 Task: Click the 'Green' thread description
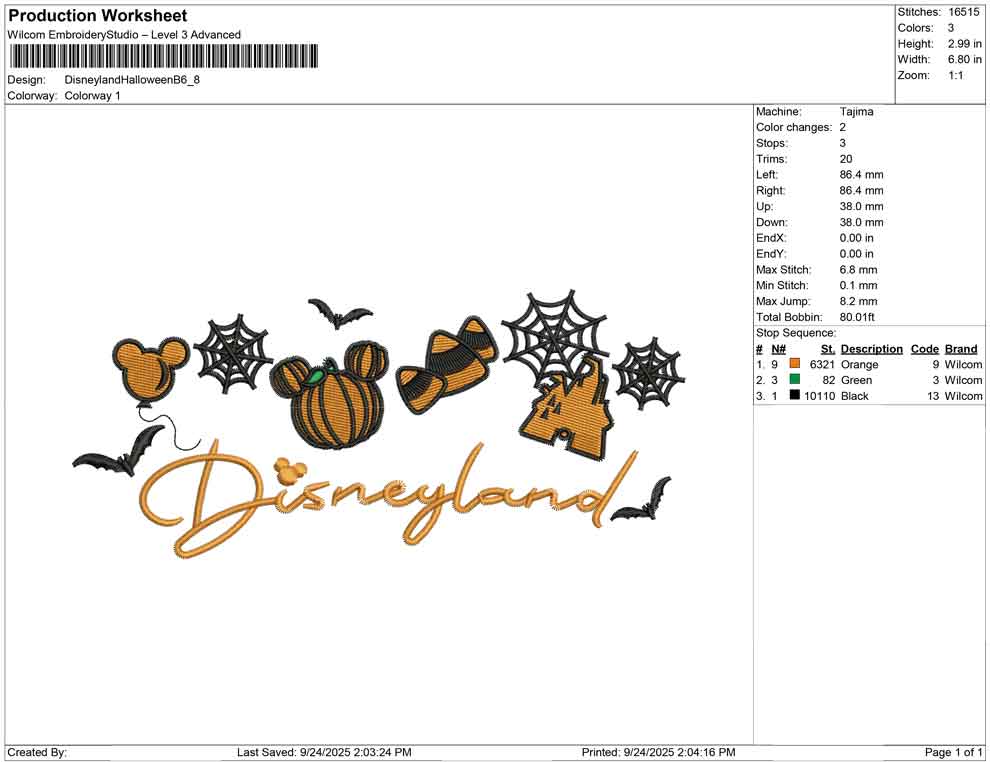coord(856,380)
